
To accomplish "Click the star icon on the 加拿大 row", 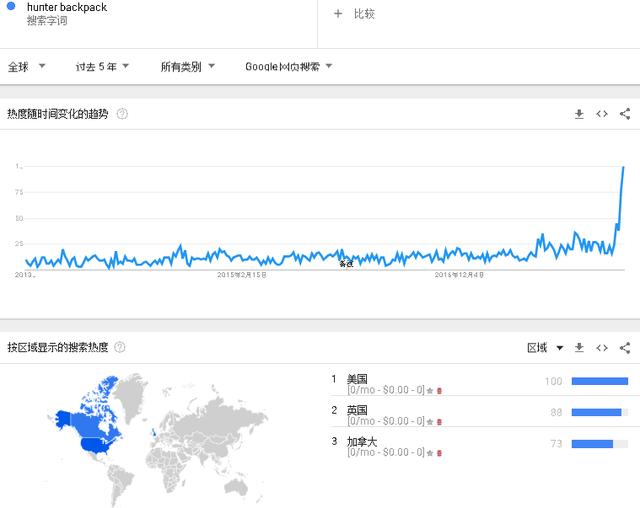I will pos(430,453).
